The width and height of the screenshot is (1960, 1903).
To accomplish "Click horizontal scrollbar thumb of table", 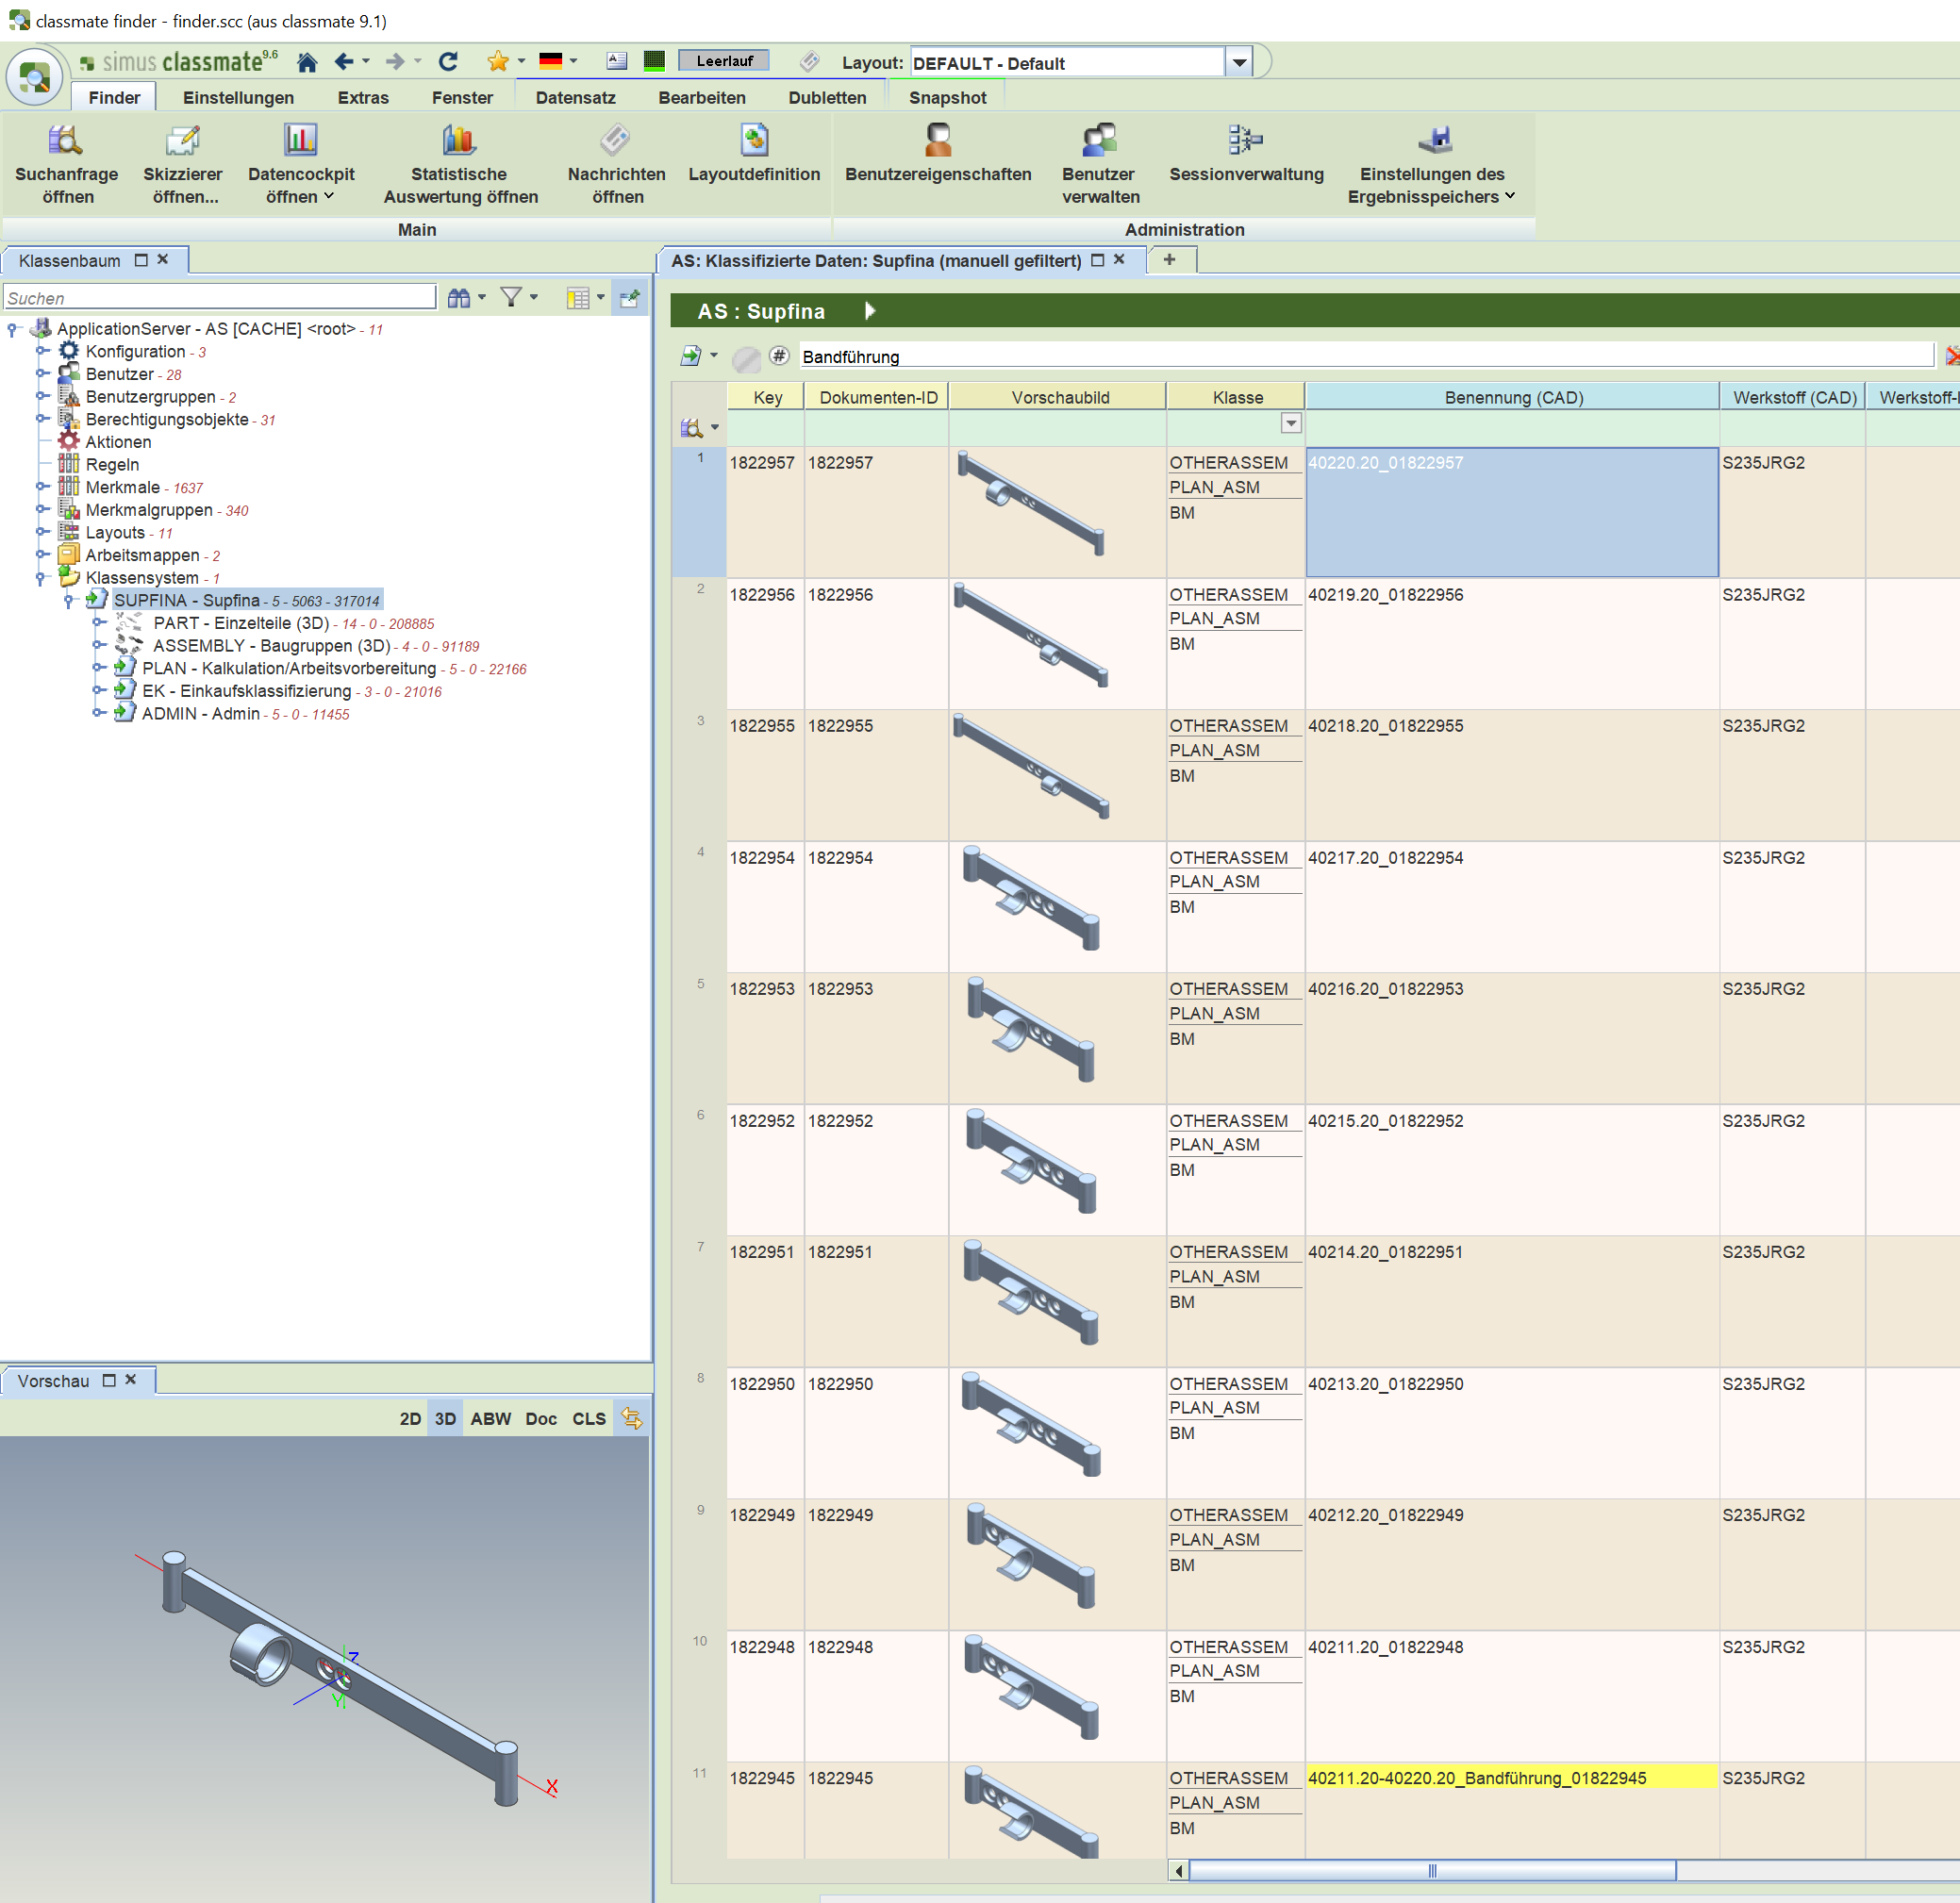I will tap(1432, 1870).
